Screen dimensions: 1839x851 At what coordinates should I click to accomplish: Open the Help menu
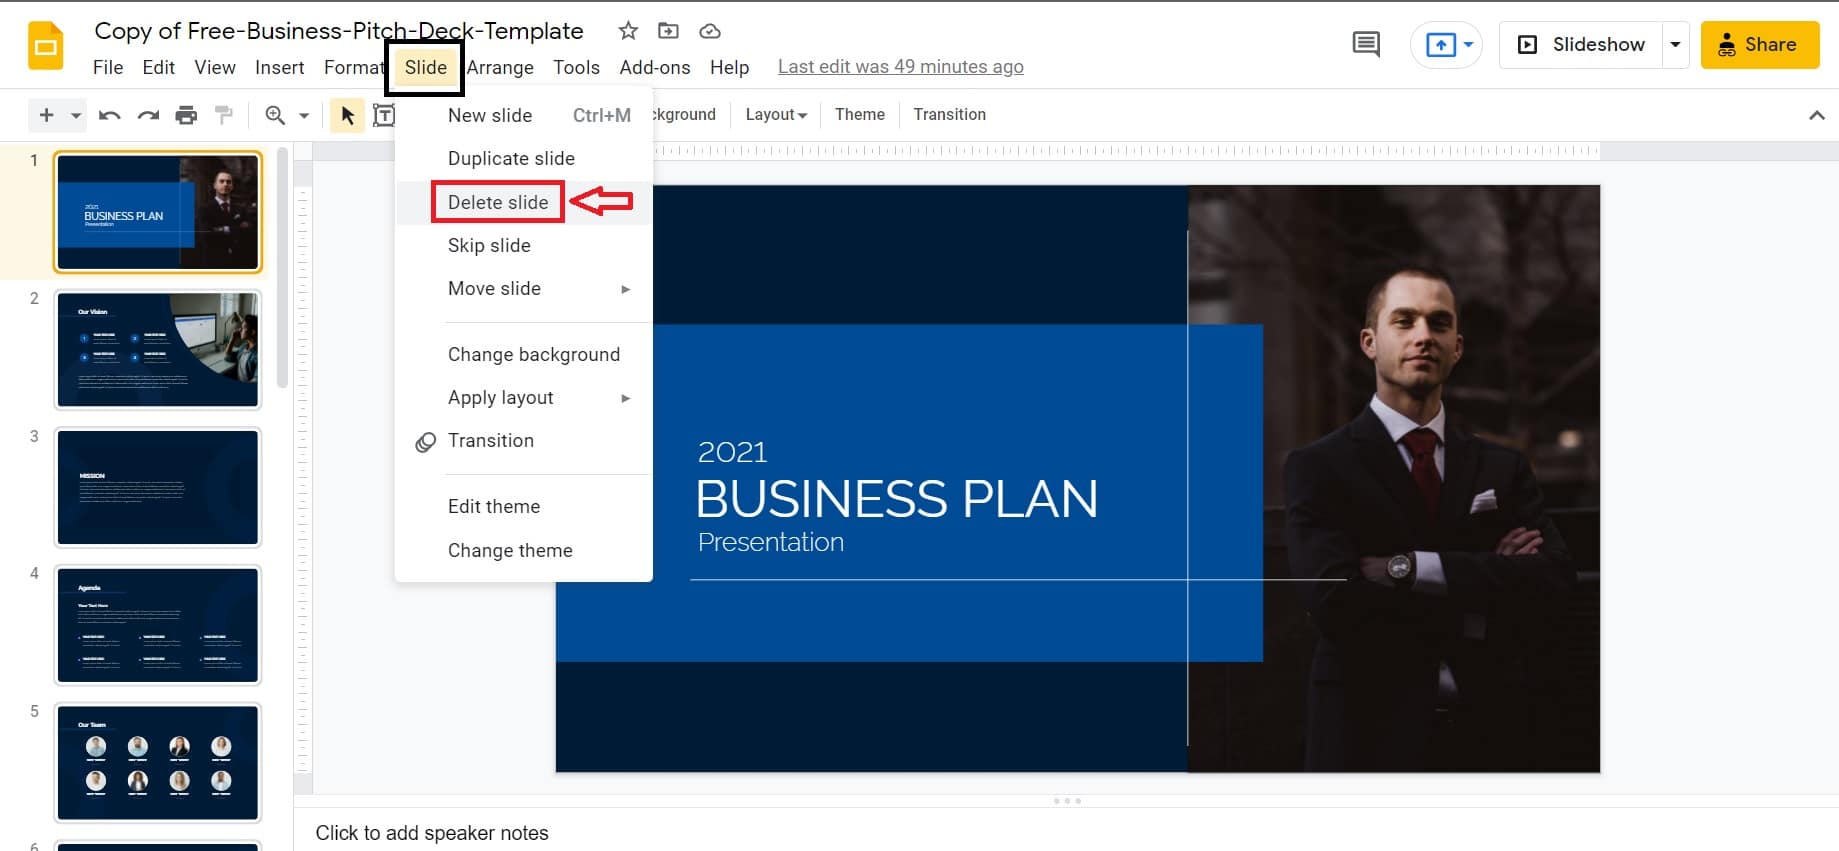coord(729,67)
